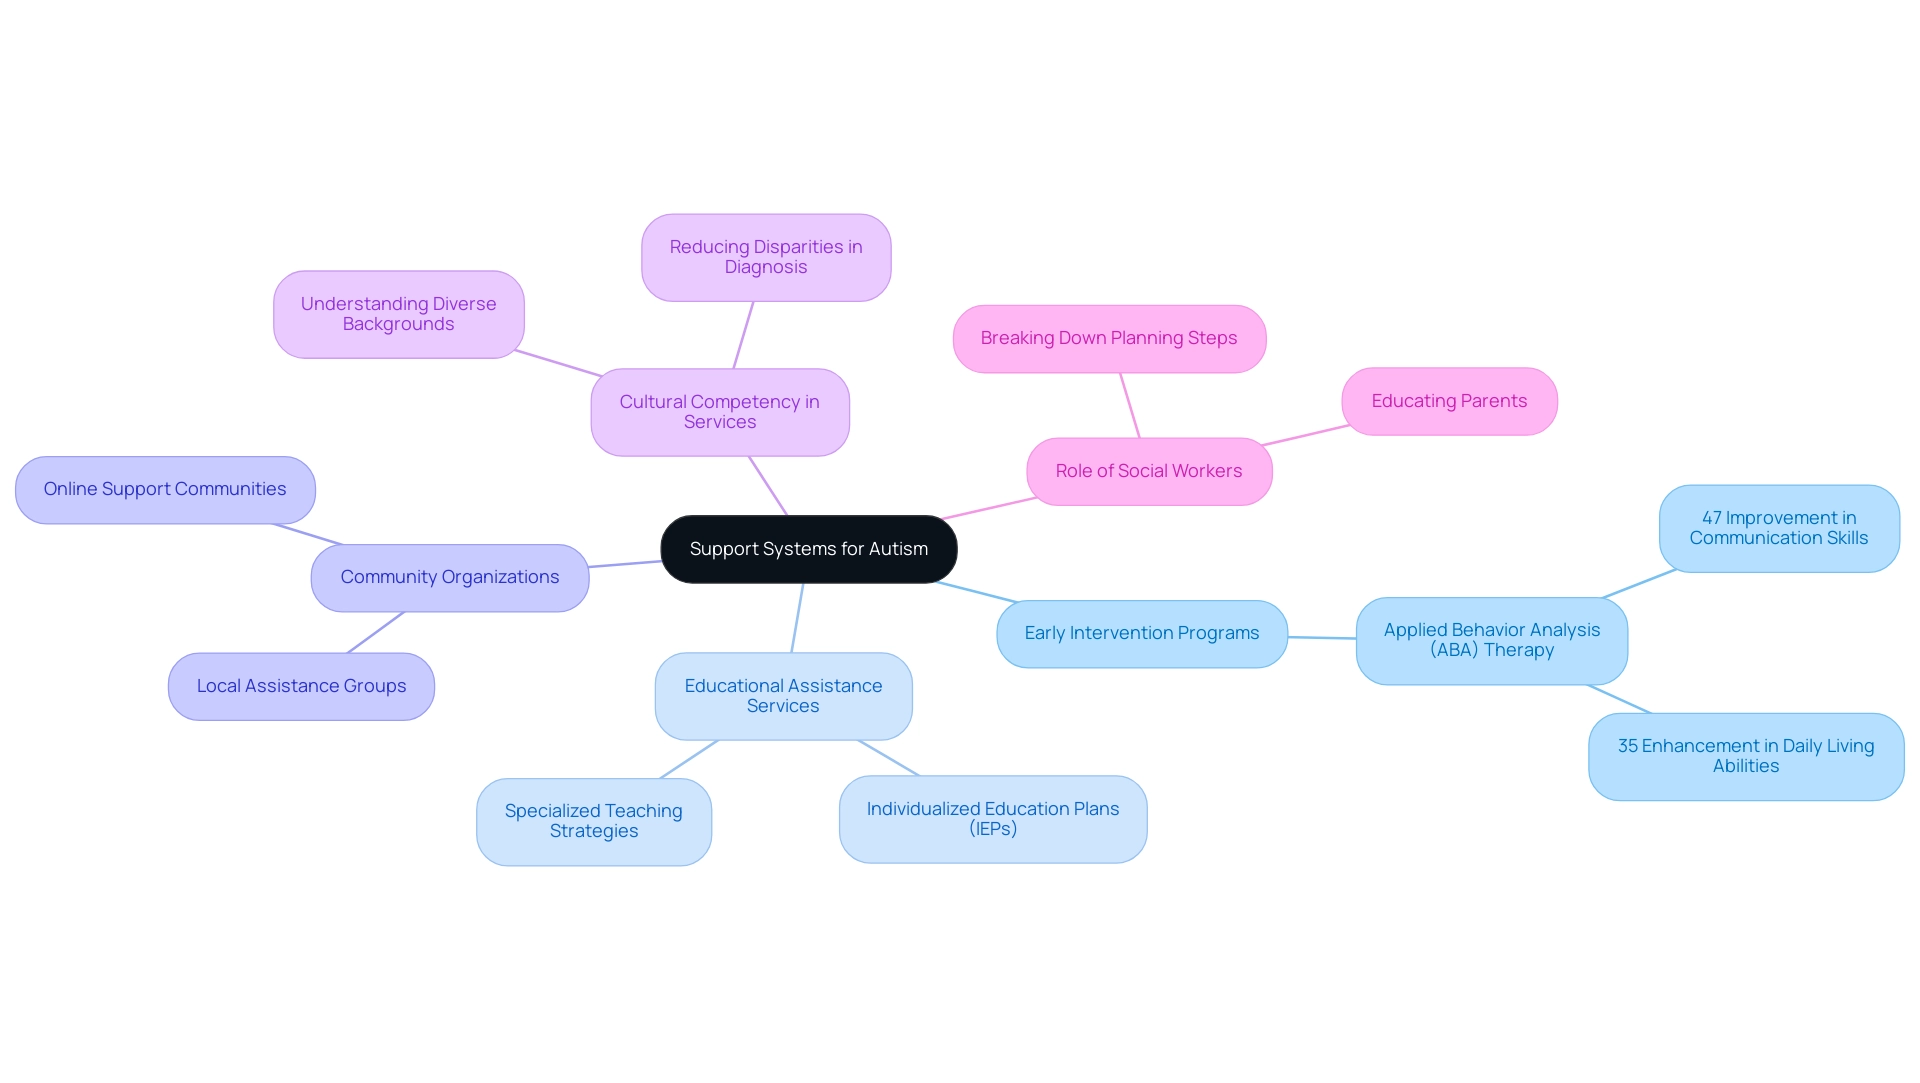Toggle visibility of Breaking Down Planning Steps node
The width and height of the screenshot is (1920, 1083).
pyautogui.click(x=1109, y=338)
